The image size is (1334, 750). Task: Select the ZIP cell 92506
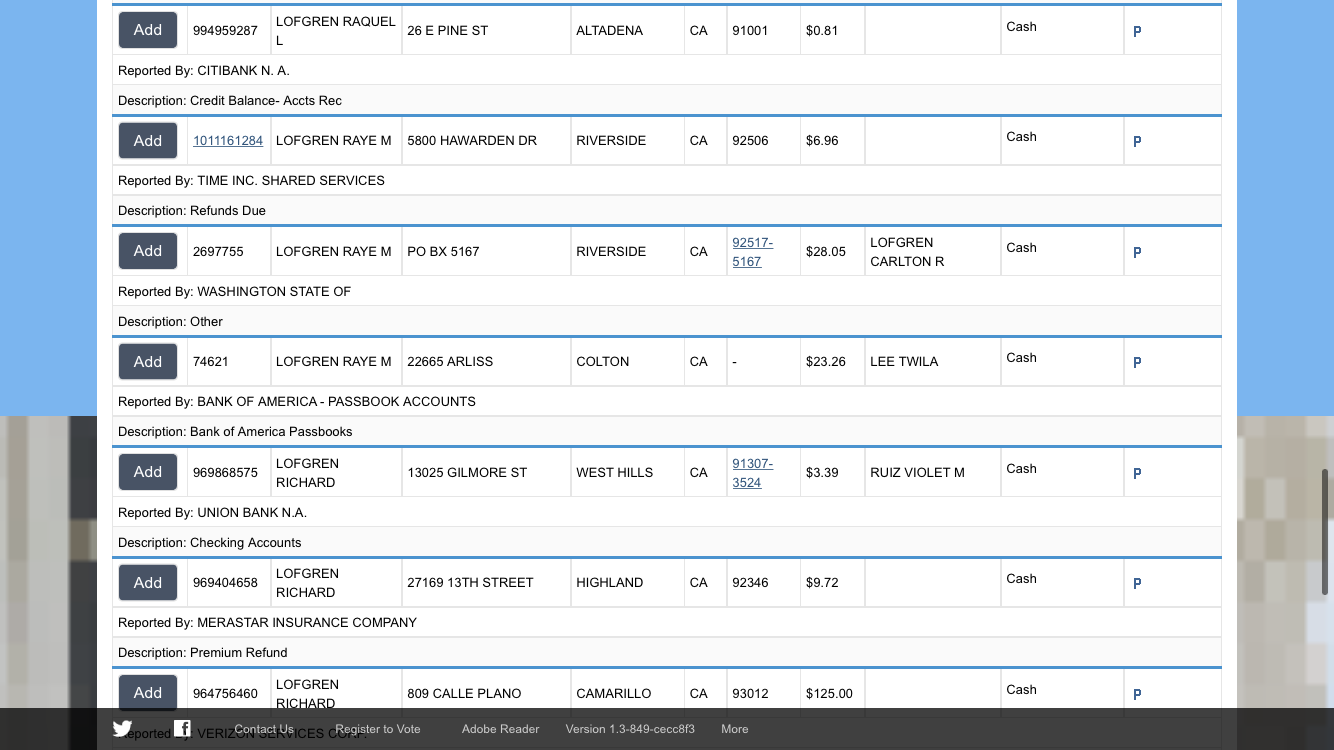[x=763, y=141]
